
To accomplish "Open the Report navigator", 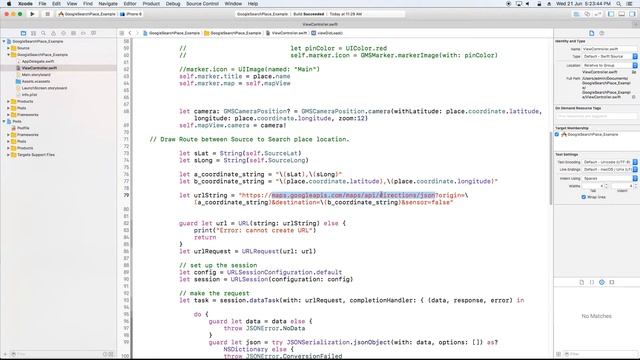I will tap(93, 33).
